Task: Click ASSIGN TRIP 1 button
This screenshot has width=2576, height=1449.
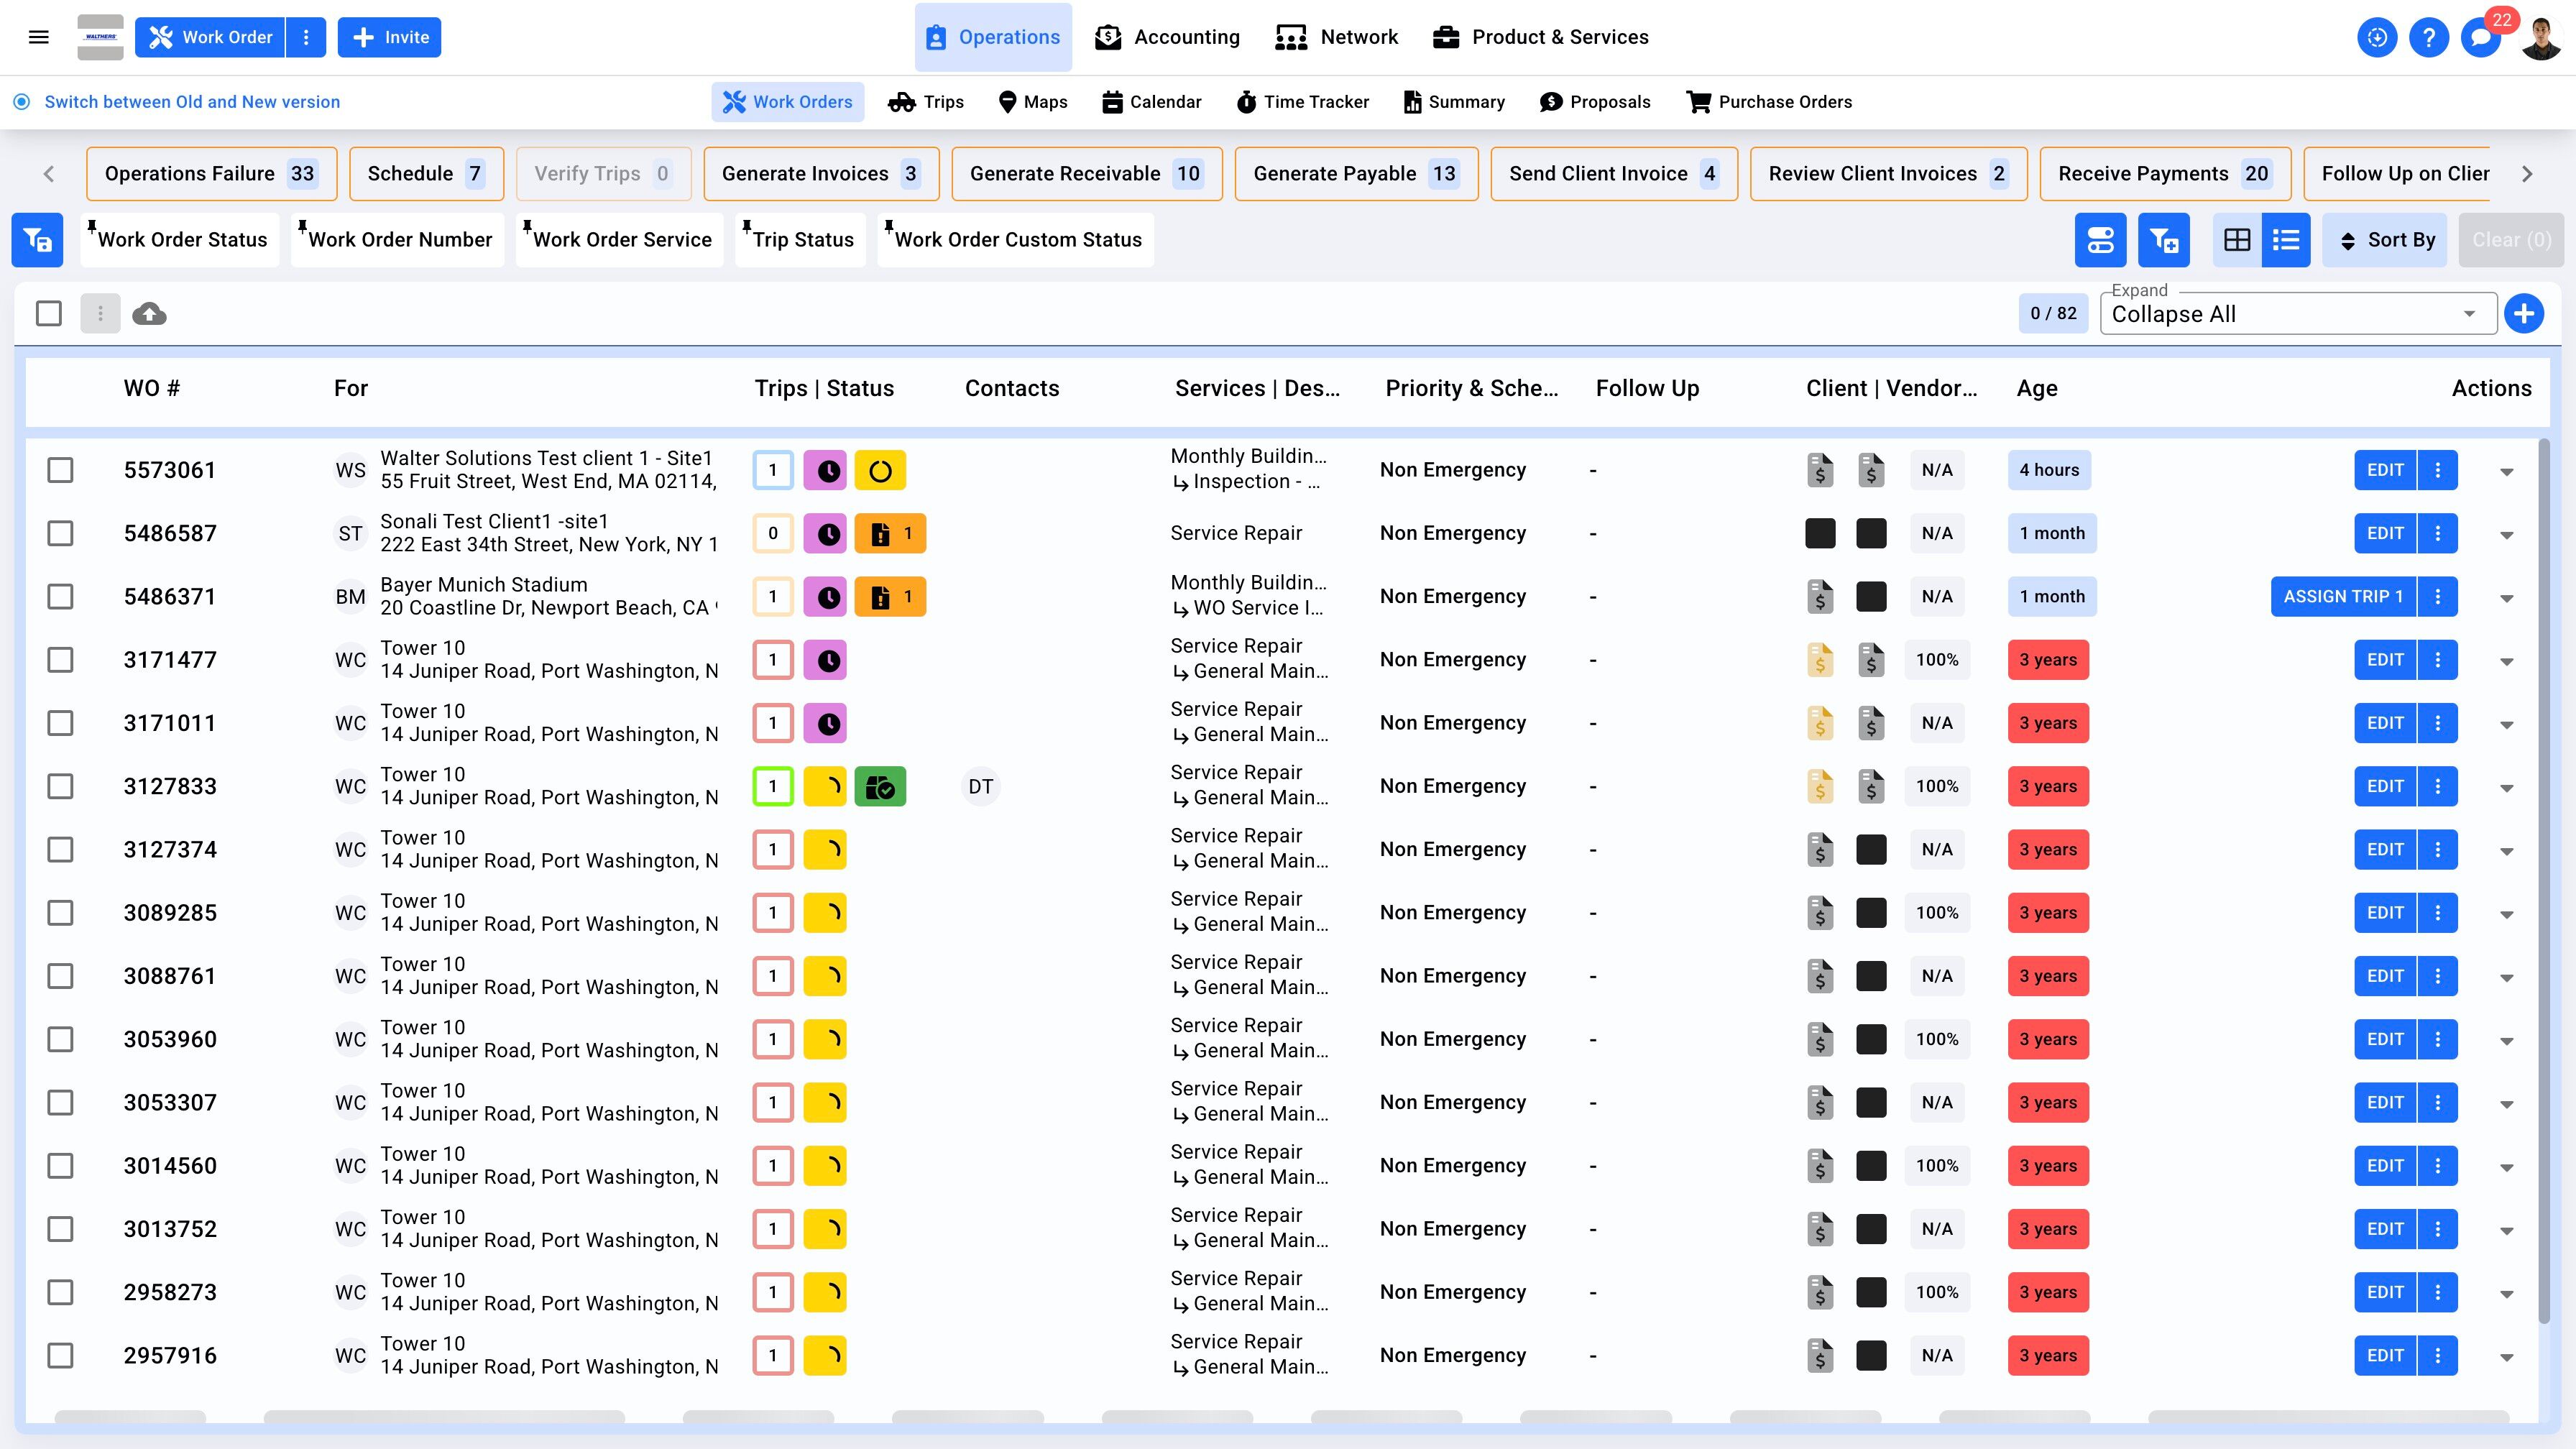Action: pyautogui.click(x=2342, y=597)
